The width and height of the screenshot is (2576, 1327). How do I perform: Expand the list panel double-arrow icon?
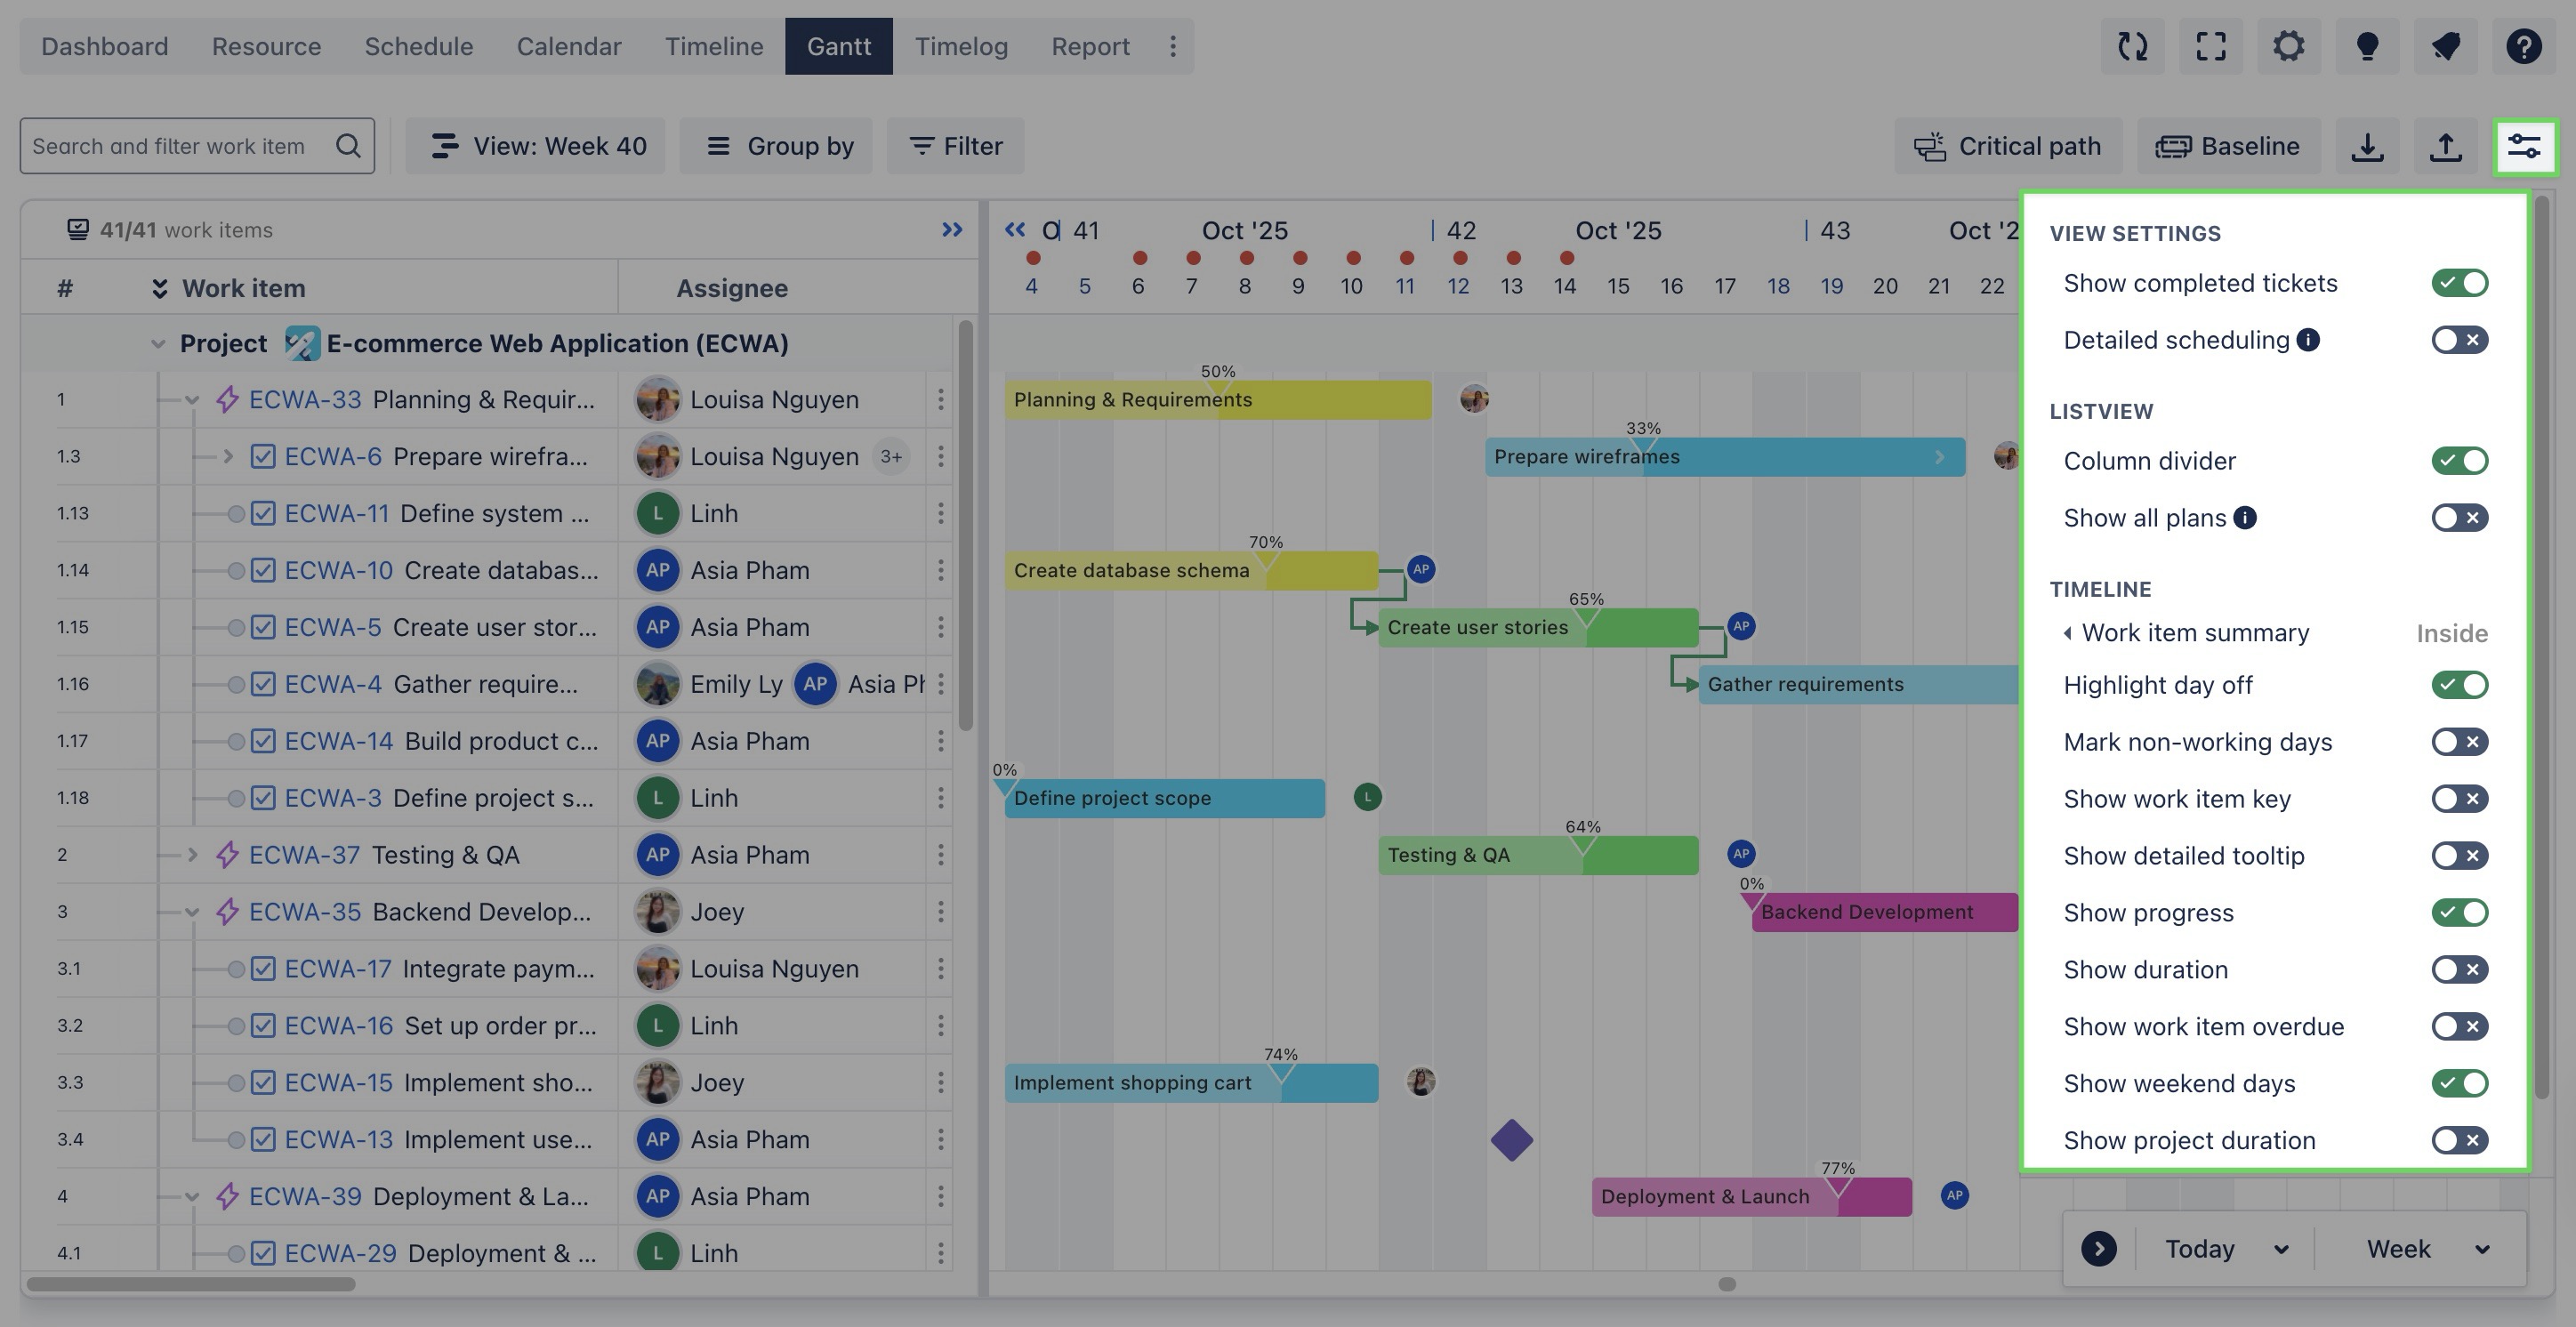[x=951, y=230]
